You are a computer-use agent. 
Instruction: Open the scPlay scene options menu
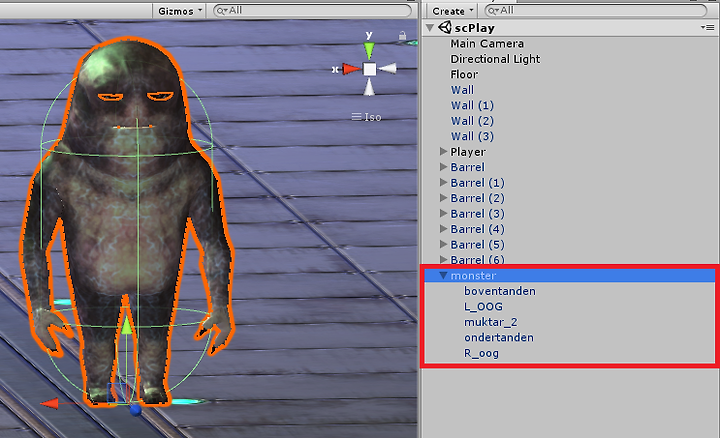coord(708,28)
